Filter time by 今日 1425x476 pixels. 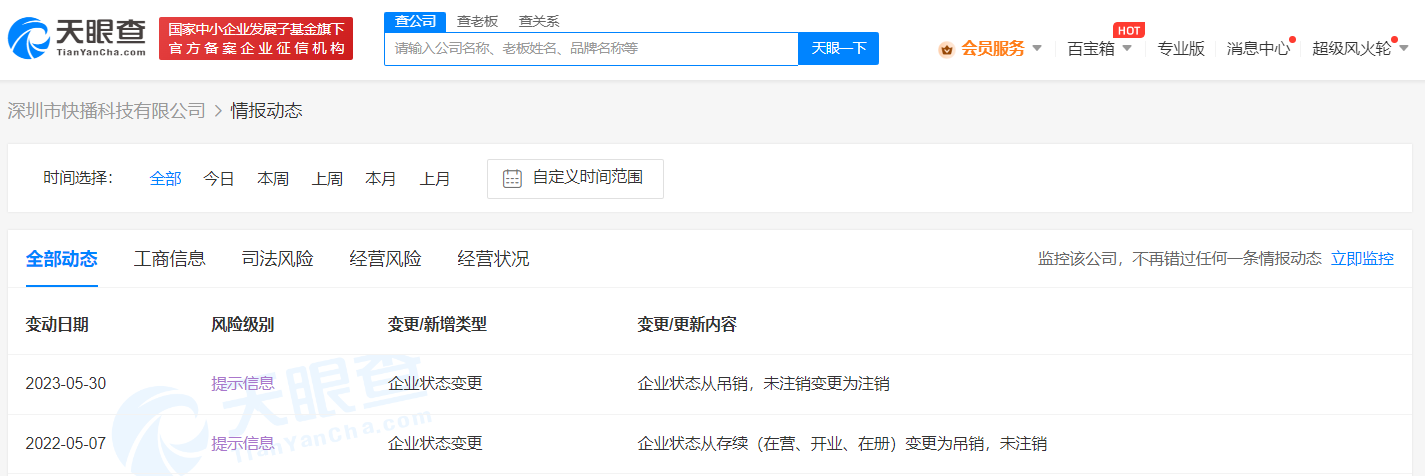219,179
